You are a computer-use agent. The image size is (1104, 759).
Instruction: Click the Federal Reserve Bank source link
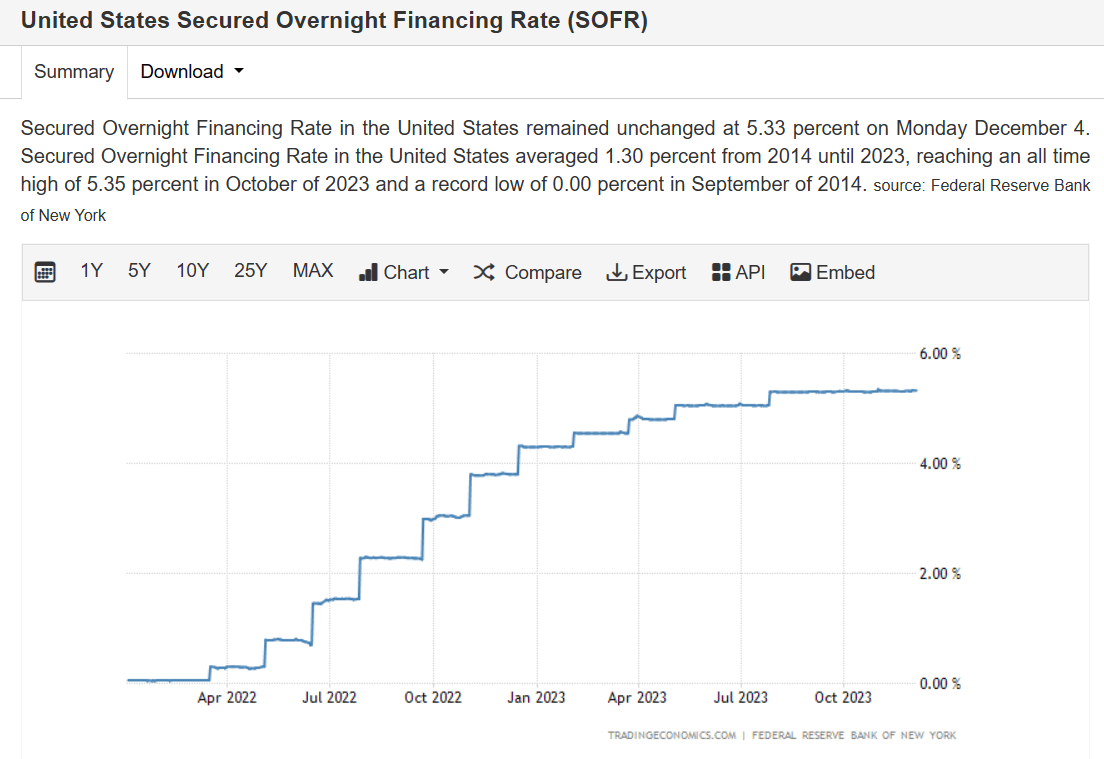pos(1012,185)
